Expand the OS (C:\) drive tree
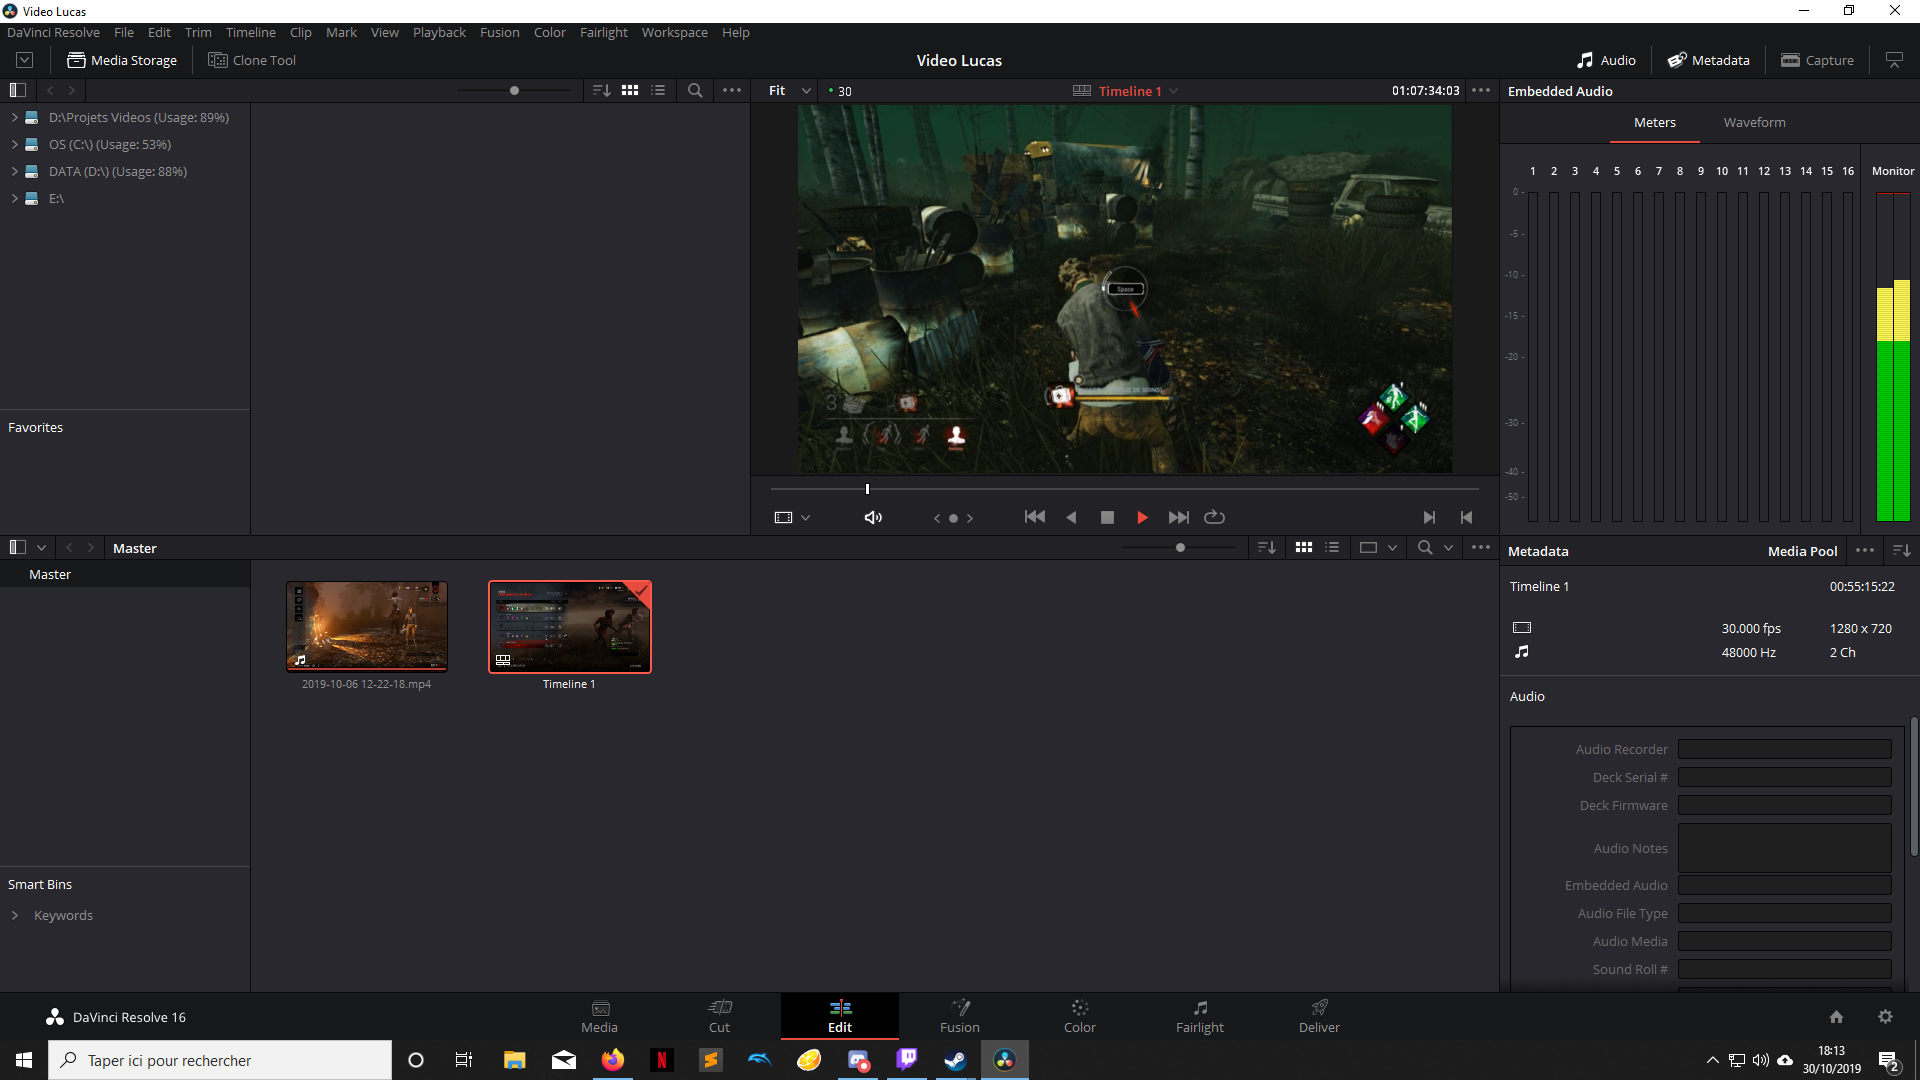1920x1080 pixels. pyautogui.click(x=15, y=144)
